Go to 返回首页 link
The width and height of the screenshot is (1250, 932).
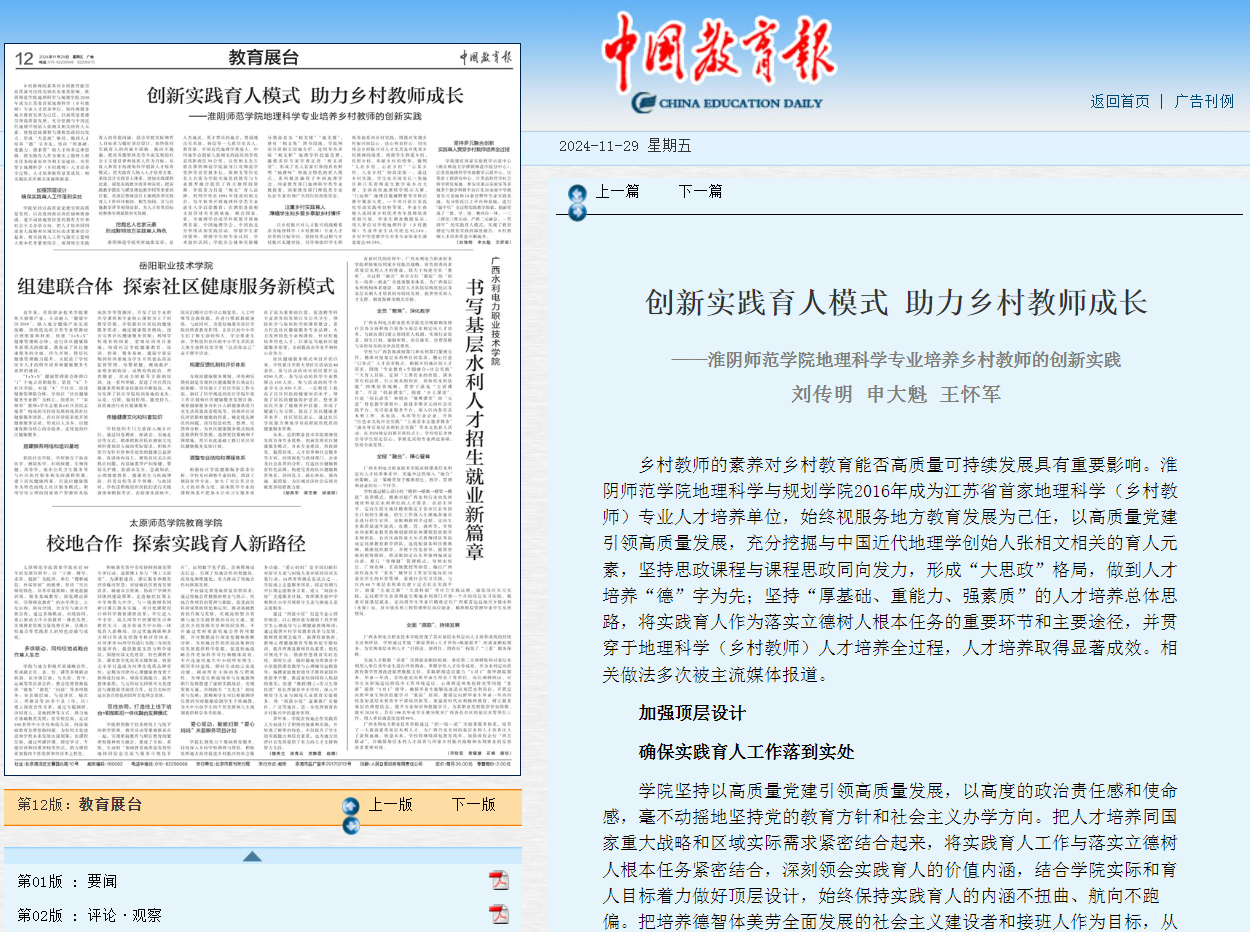(x=1120, y=102)
